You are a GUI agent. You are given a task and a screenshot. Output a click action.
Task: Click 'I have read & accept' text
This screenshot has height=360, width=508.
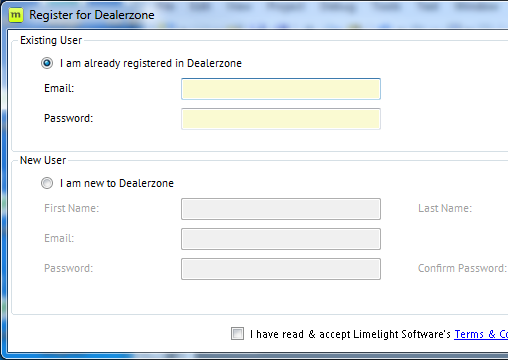pos(300,334)
